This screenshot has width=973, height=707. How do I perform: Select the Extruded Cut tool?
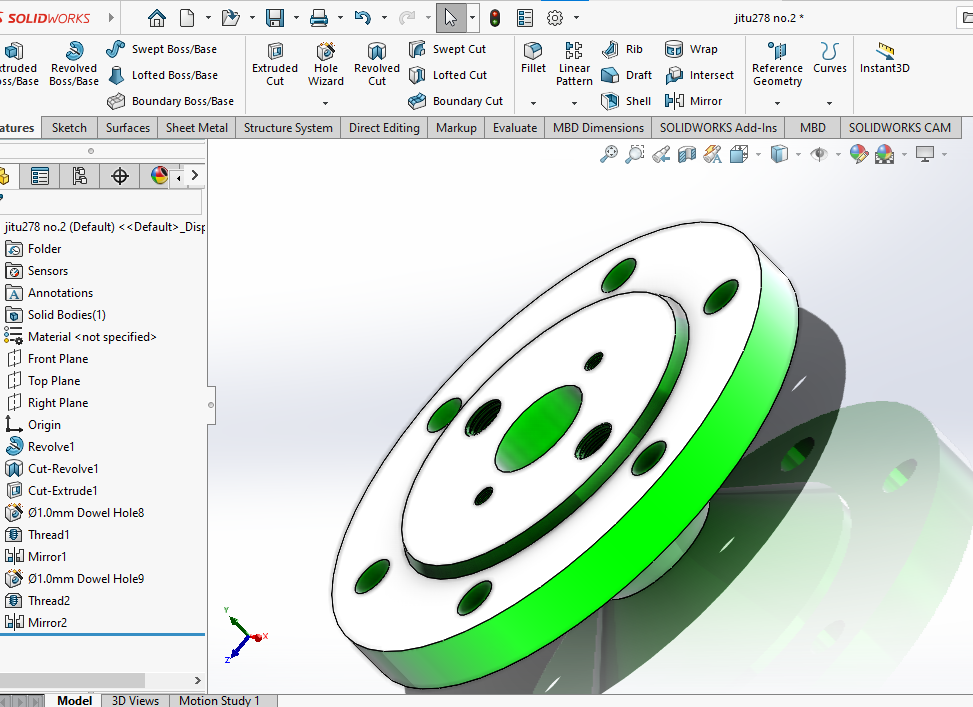click(275, 64)
